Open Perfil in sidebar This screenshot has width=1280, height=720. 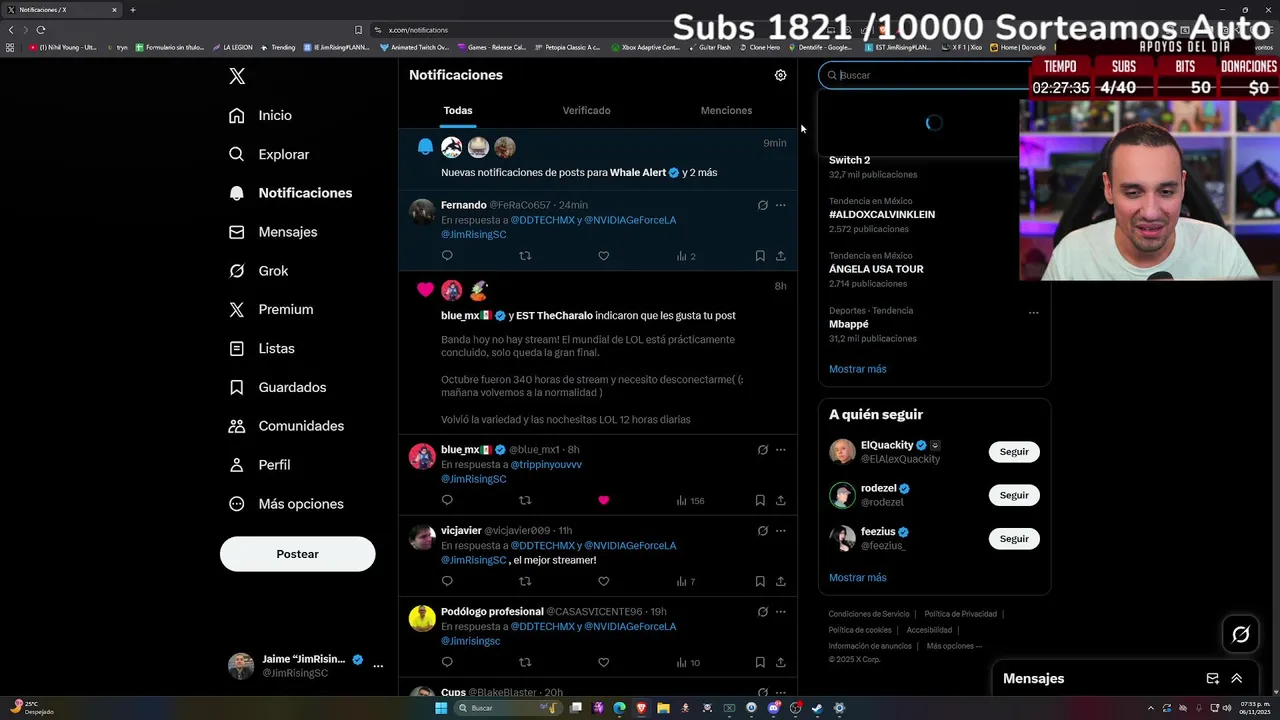tap(260, 465)
